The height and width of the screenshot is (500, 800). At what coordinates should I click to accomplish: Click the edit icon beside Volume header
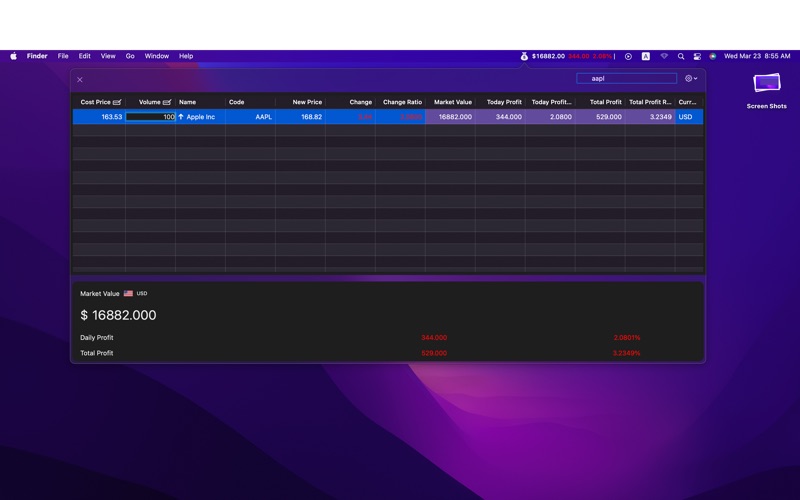pos(167,102)
